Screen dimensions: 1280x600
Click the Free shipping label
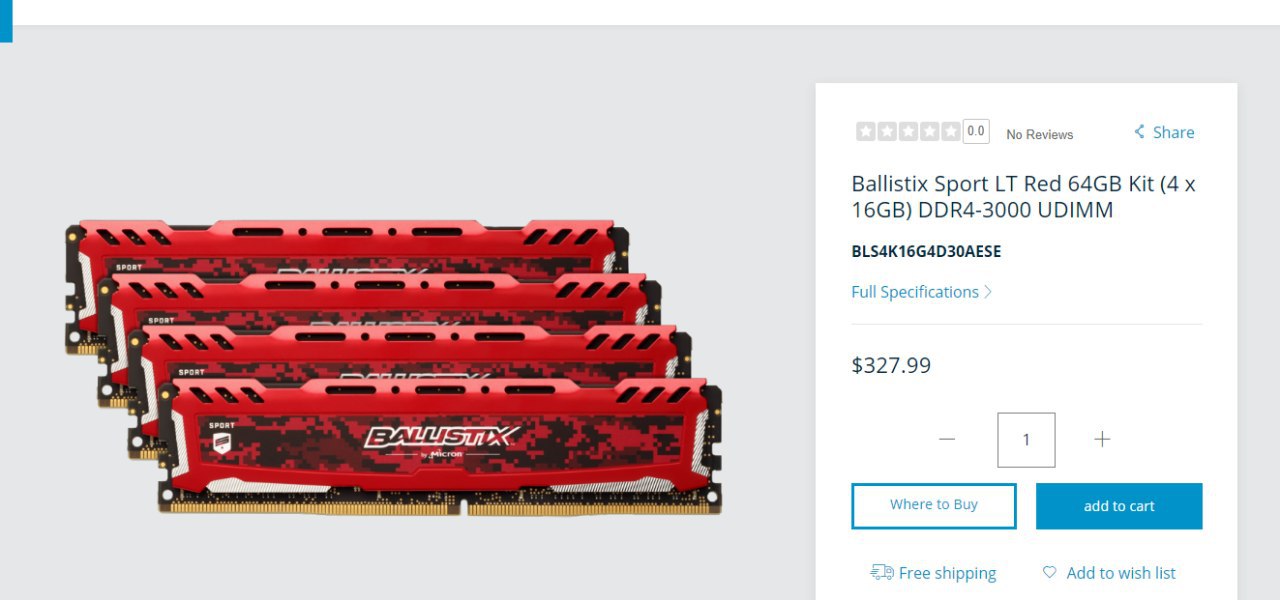click(947, 573)
